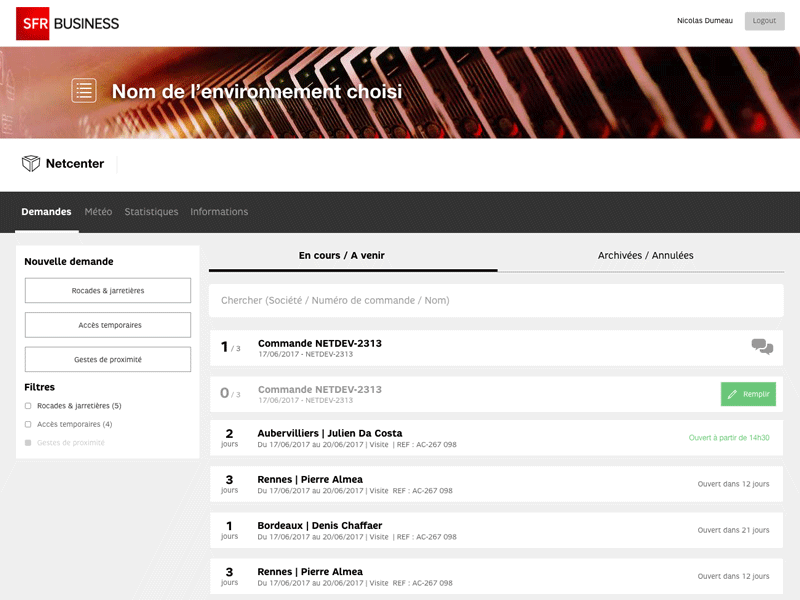Open chat for Commande NETDEV-2313

pos(760,345)
